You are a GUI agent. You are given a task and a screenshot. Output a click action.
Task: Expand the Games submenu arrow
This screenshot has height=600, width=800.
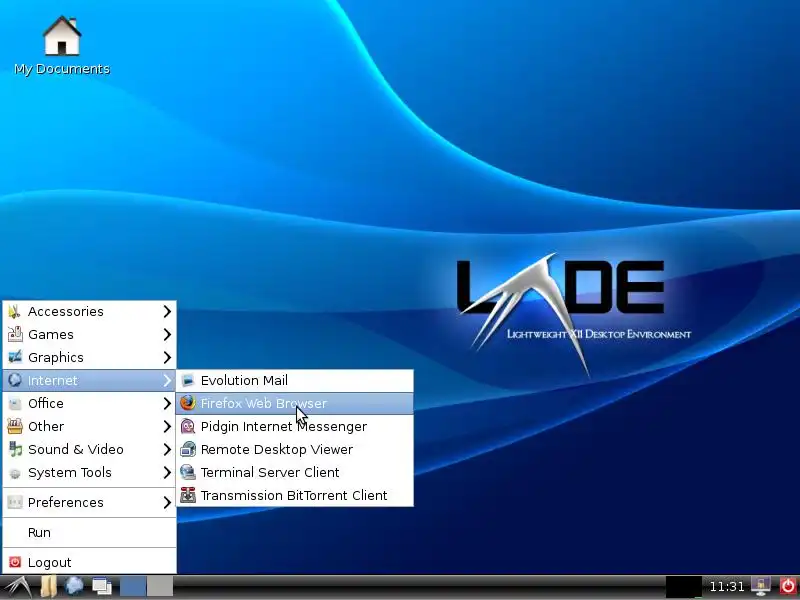[167, 334]
